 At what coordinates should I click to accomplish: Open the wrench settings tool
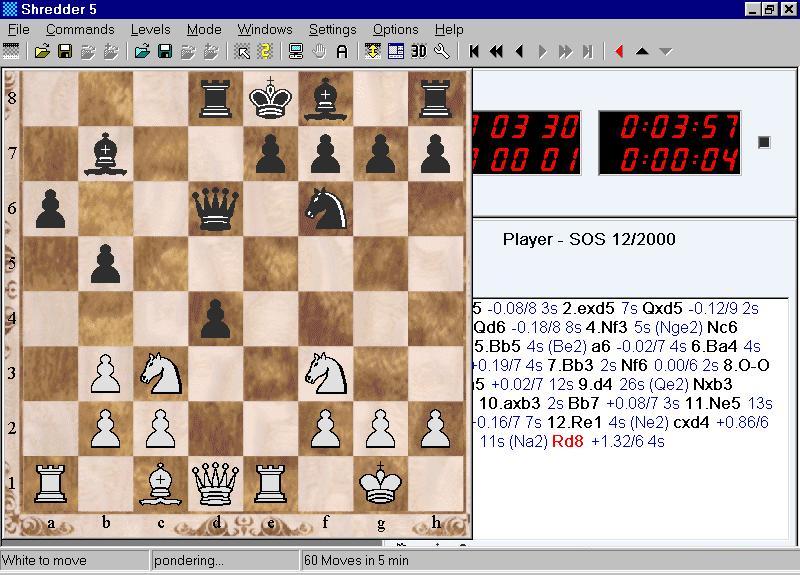(441, 51)
